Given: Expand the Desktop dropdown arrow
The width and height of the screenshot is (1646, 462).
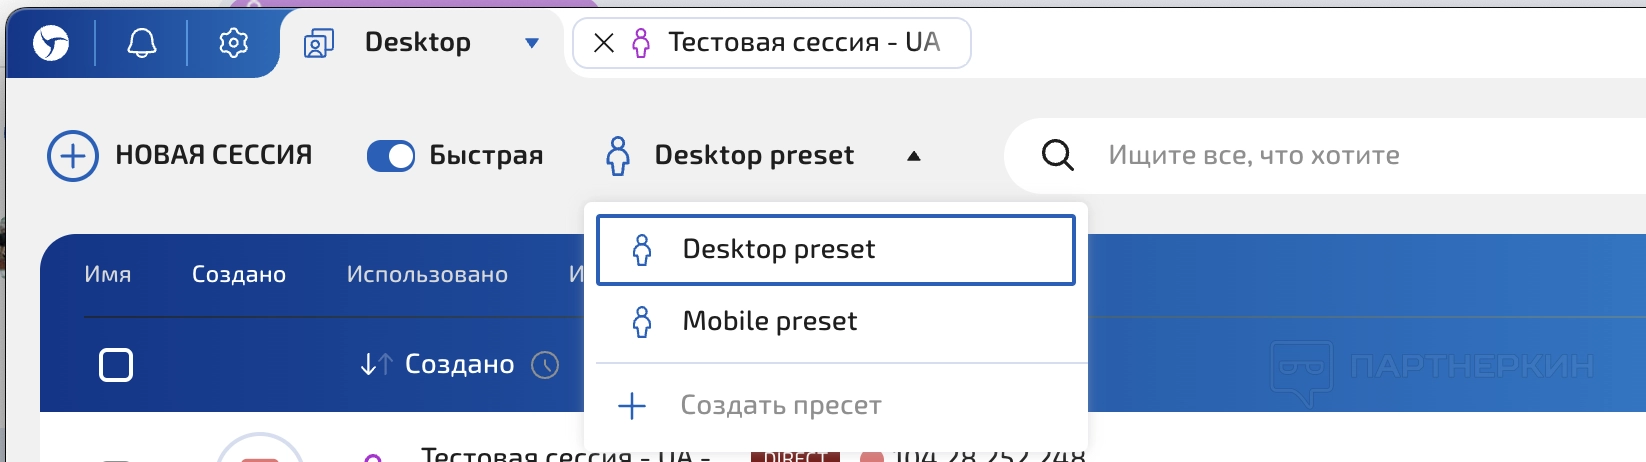Looking at the screenshot, I should click(x=532, y=43).
